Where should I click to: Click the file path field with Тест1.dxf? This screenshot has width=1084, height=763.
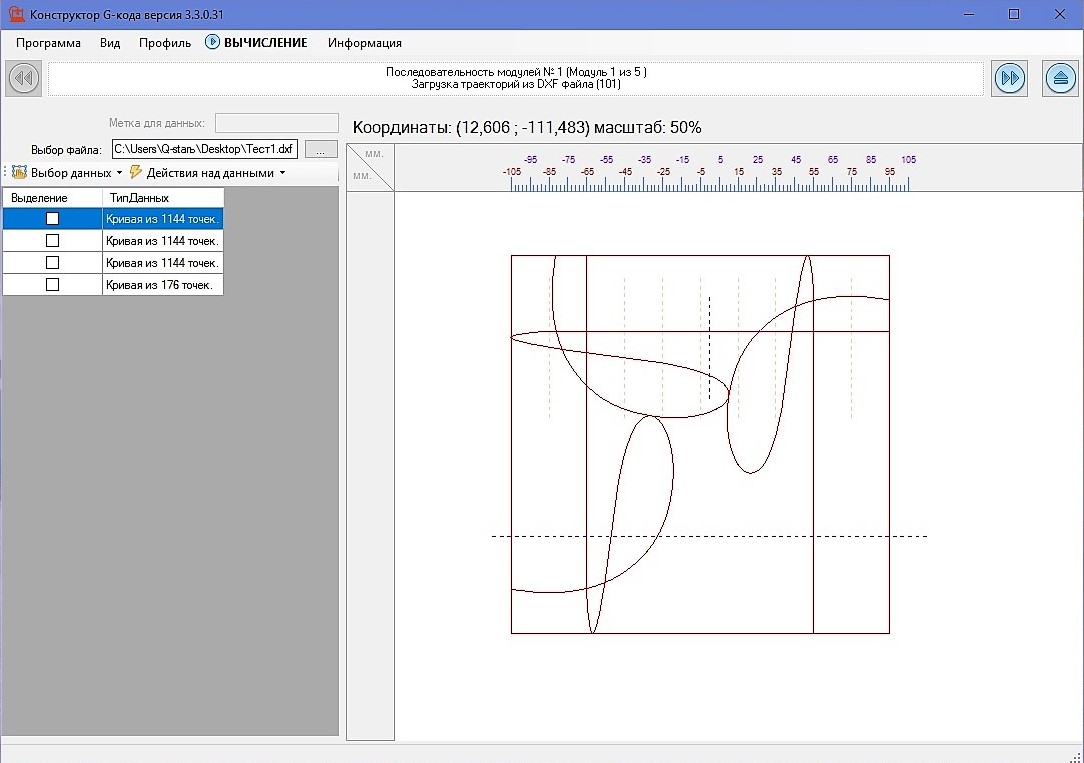205,149
